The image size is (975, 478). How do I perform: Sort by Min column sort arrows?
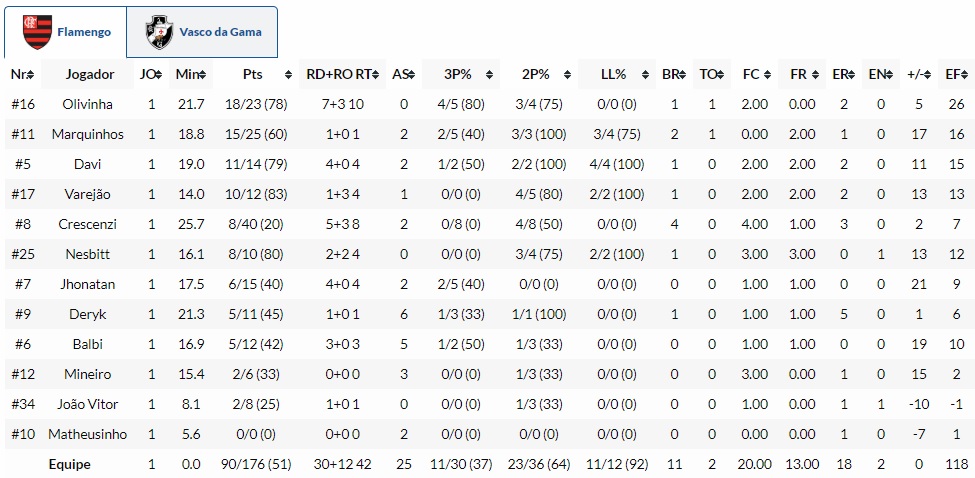[207, 75]
